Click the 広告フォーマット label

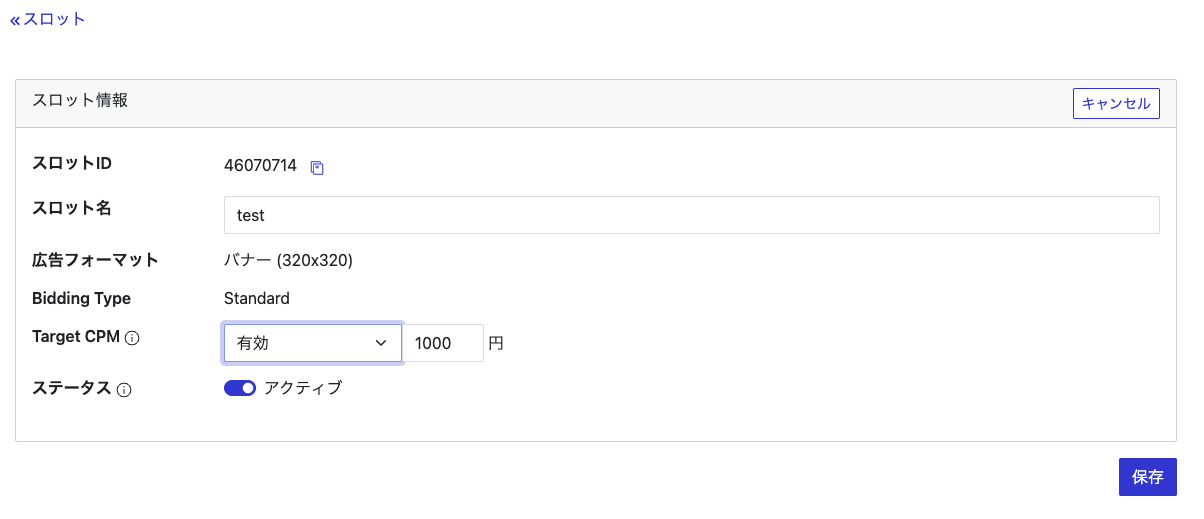95,261
